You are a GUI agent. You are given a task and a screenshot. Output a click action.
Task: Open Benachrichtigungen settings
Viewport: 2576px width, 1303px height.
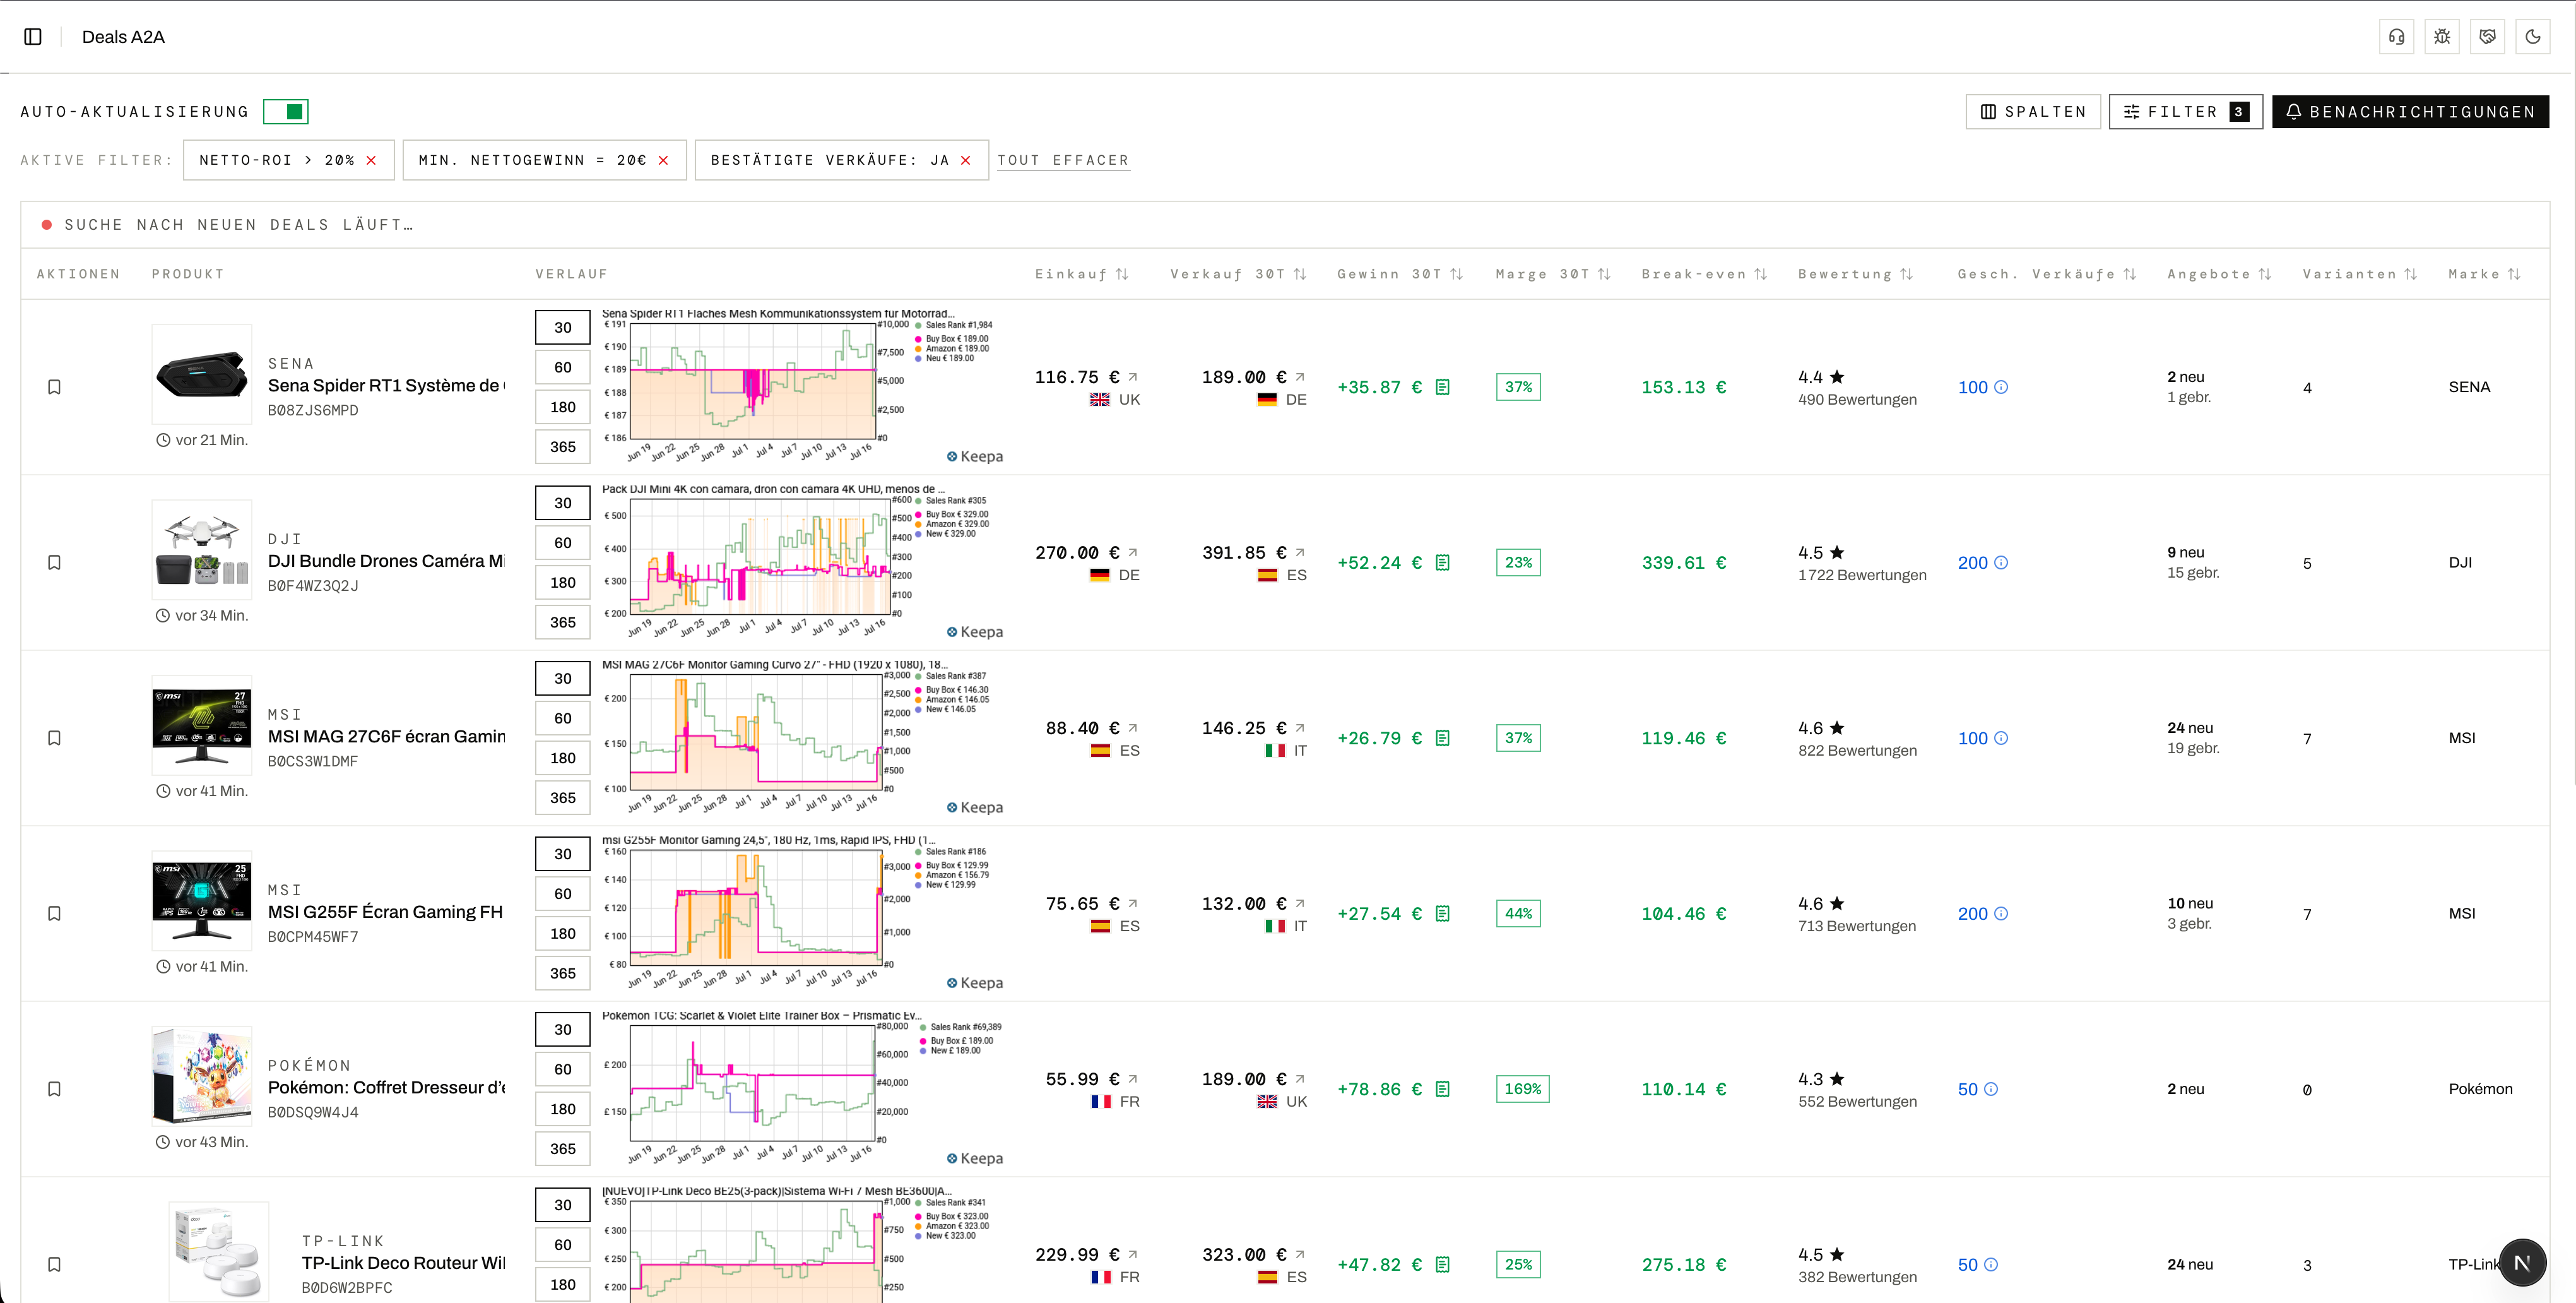[2410, 112]
